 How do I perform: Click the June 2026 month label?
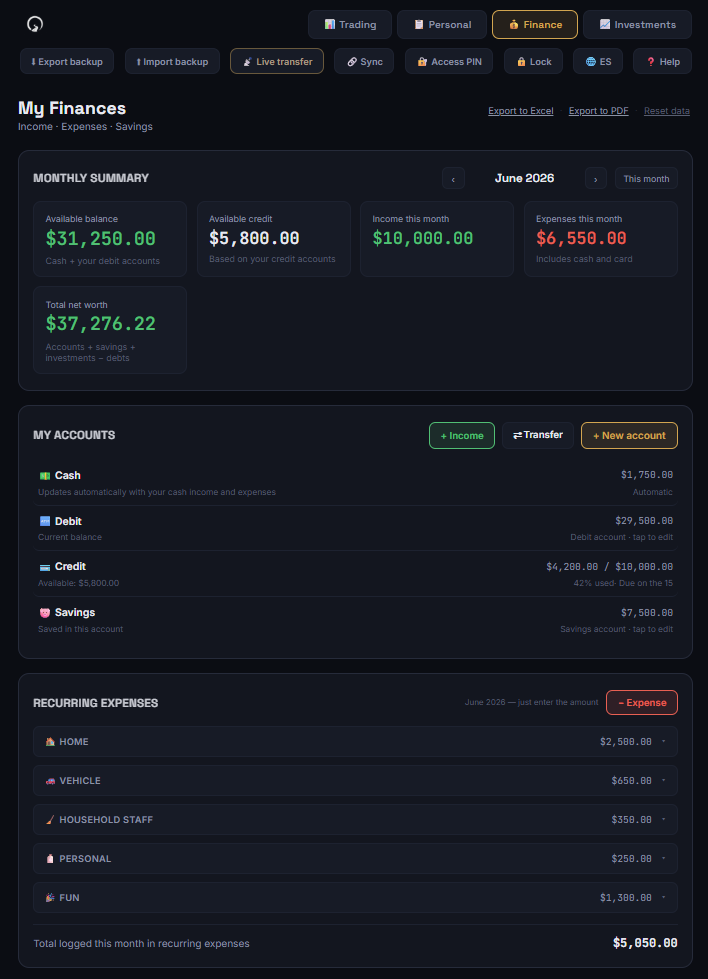pyautogui.click(x=524, y=179)
